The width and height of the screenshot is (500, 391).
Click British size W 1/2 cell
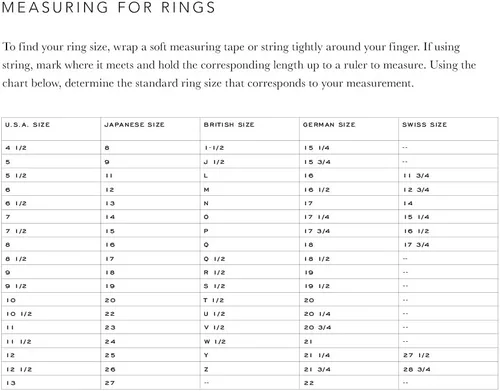coord(250,341)
